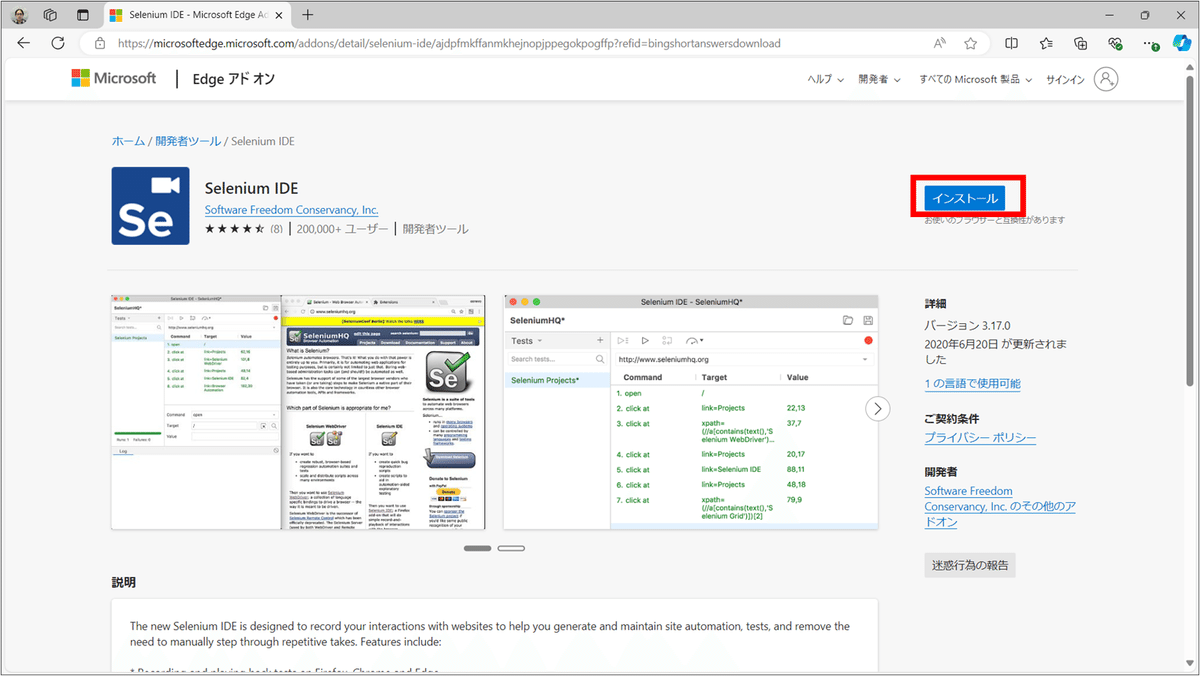Viewport: 1200px width, 676px height.
Task: Reload the page with refresh icon
Action: coord(58,43)
